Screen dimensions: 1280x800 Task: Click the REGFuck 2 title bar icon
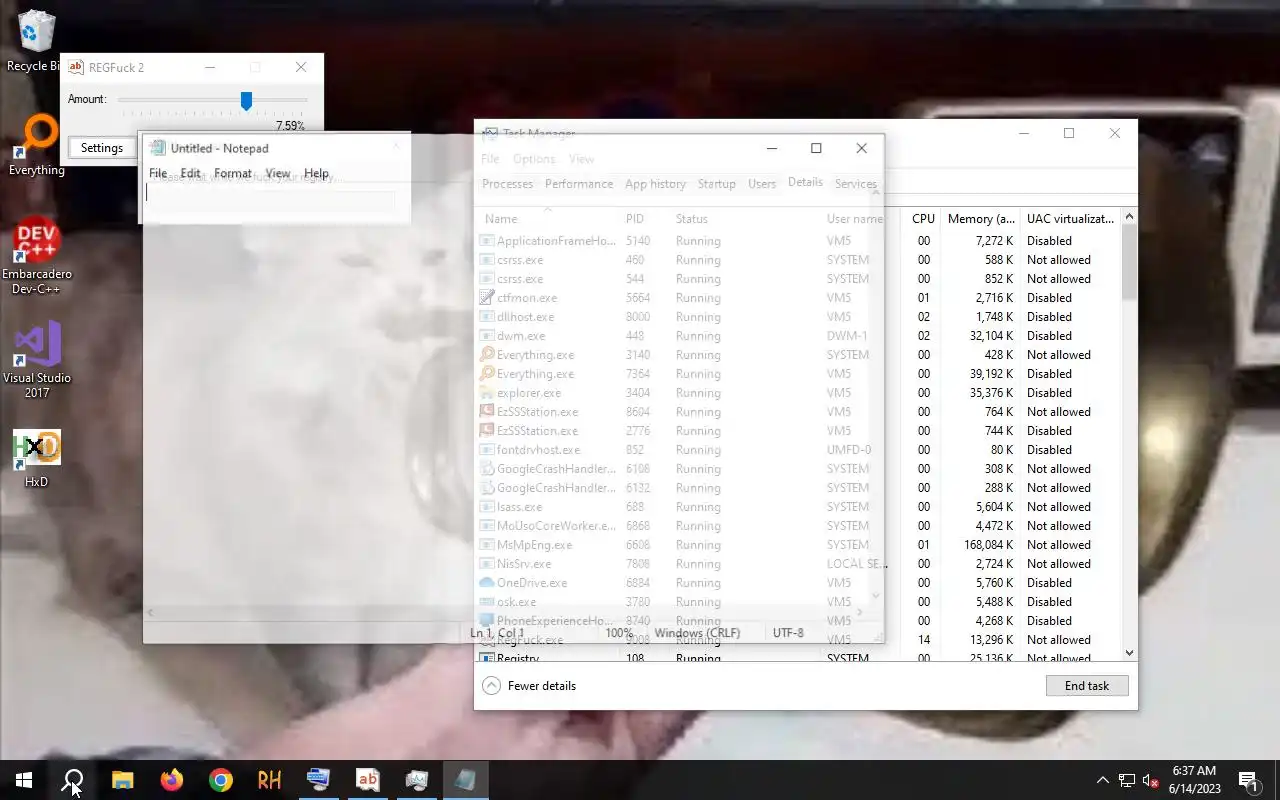[x=76, y=67]
